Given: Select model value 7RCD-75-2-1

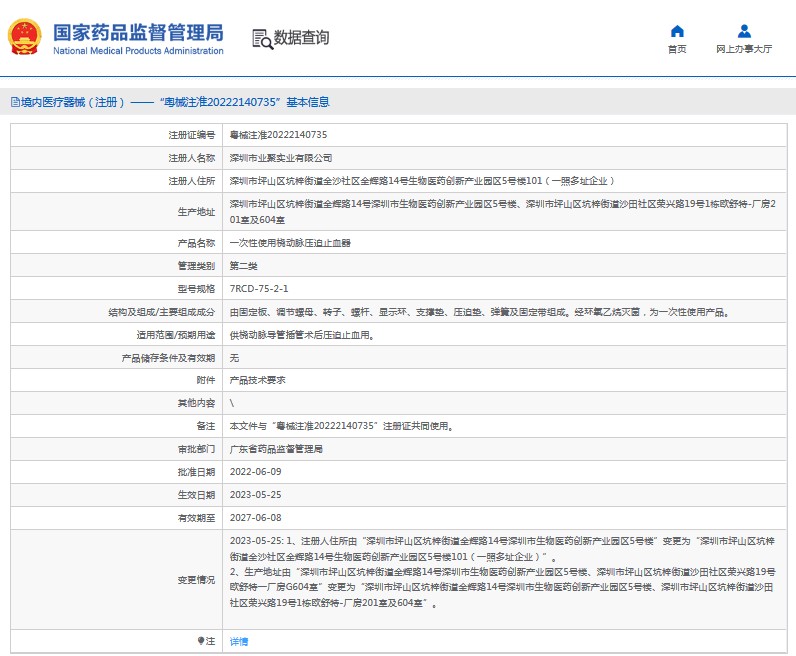Looking at the screenshot, I should coord(259,288).
